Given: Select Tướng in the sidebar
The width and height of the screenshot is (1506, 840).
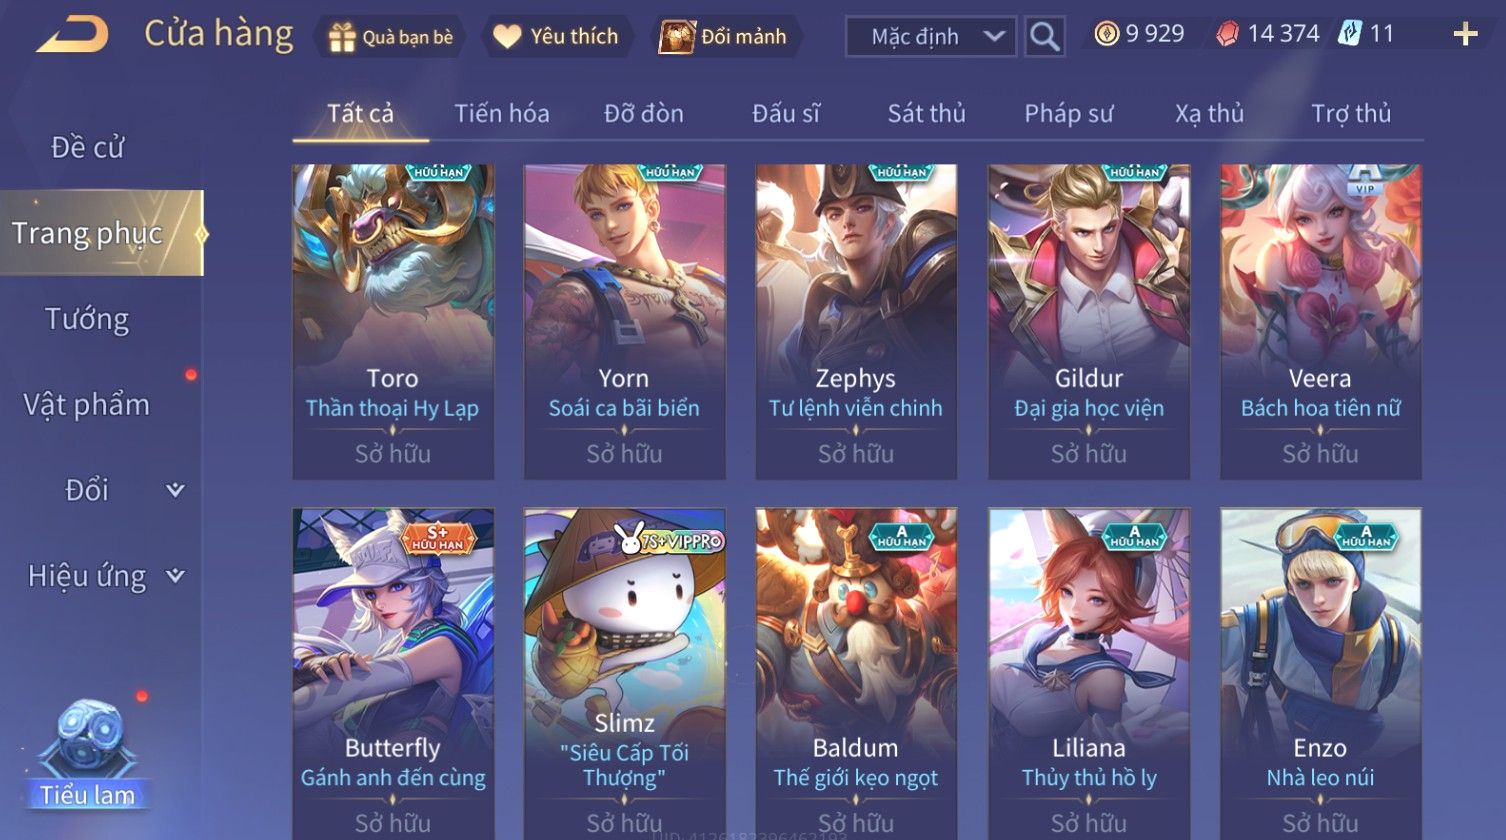Looking at the screenshot, I should (88, 319).
